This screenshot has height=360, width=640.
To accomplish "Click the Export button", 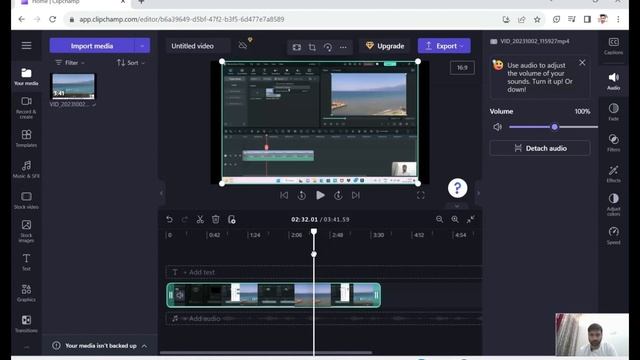I will [x=444, y=46].
